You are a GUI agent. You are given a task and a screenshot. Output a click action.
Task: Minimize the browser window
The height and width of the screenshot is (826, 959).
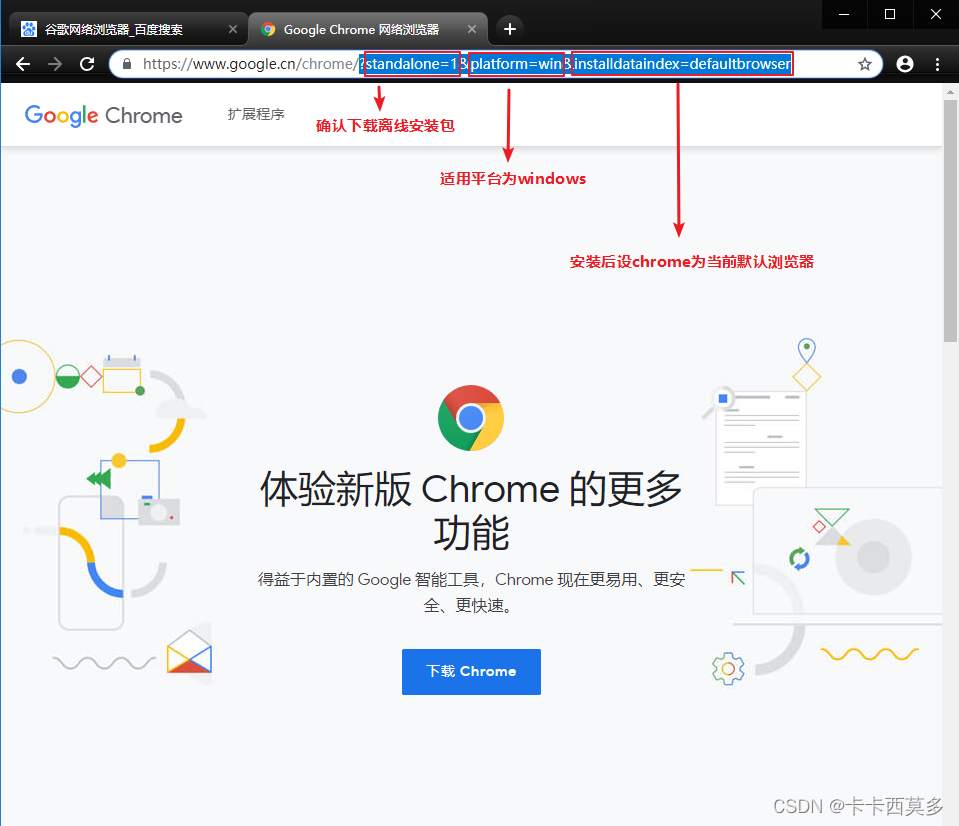844,14
